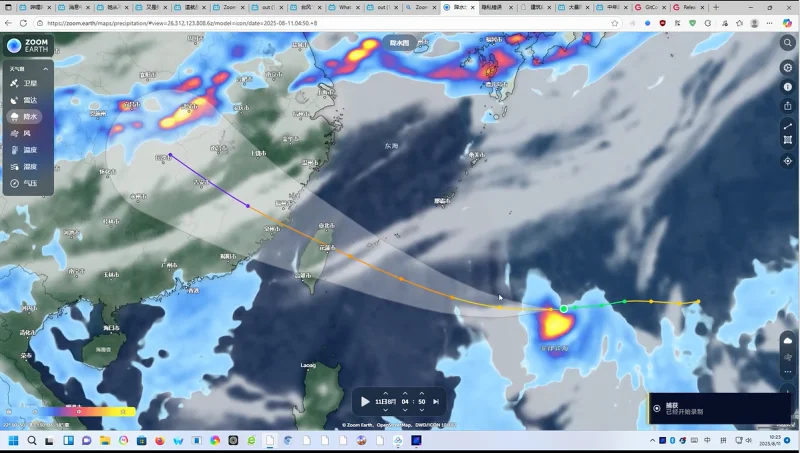Select the measure distance tool
Screen dimensions: 800x453
[788, 125]
